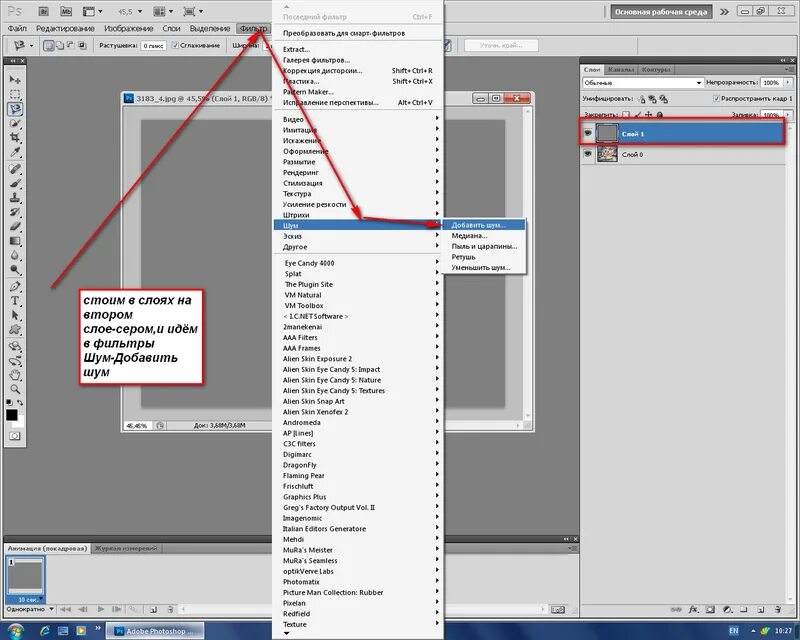Launch Mini Bridge

tap(66, 11)
